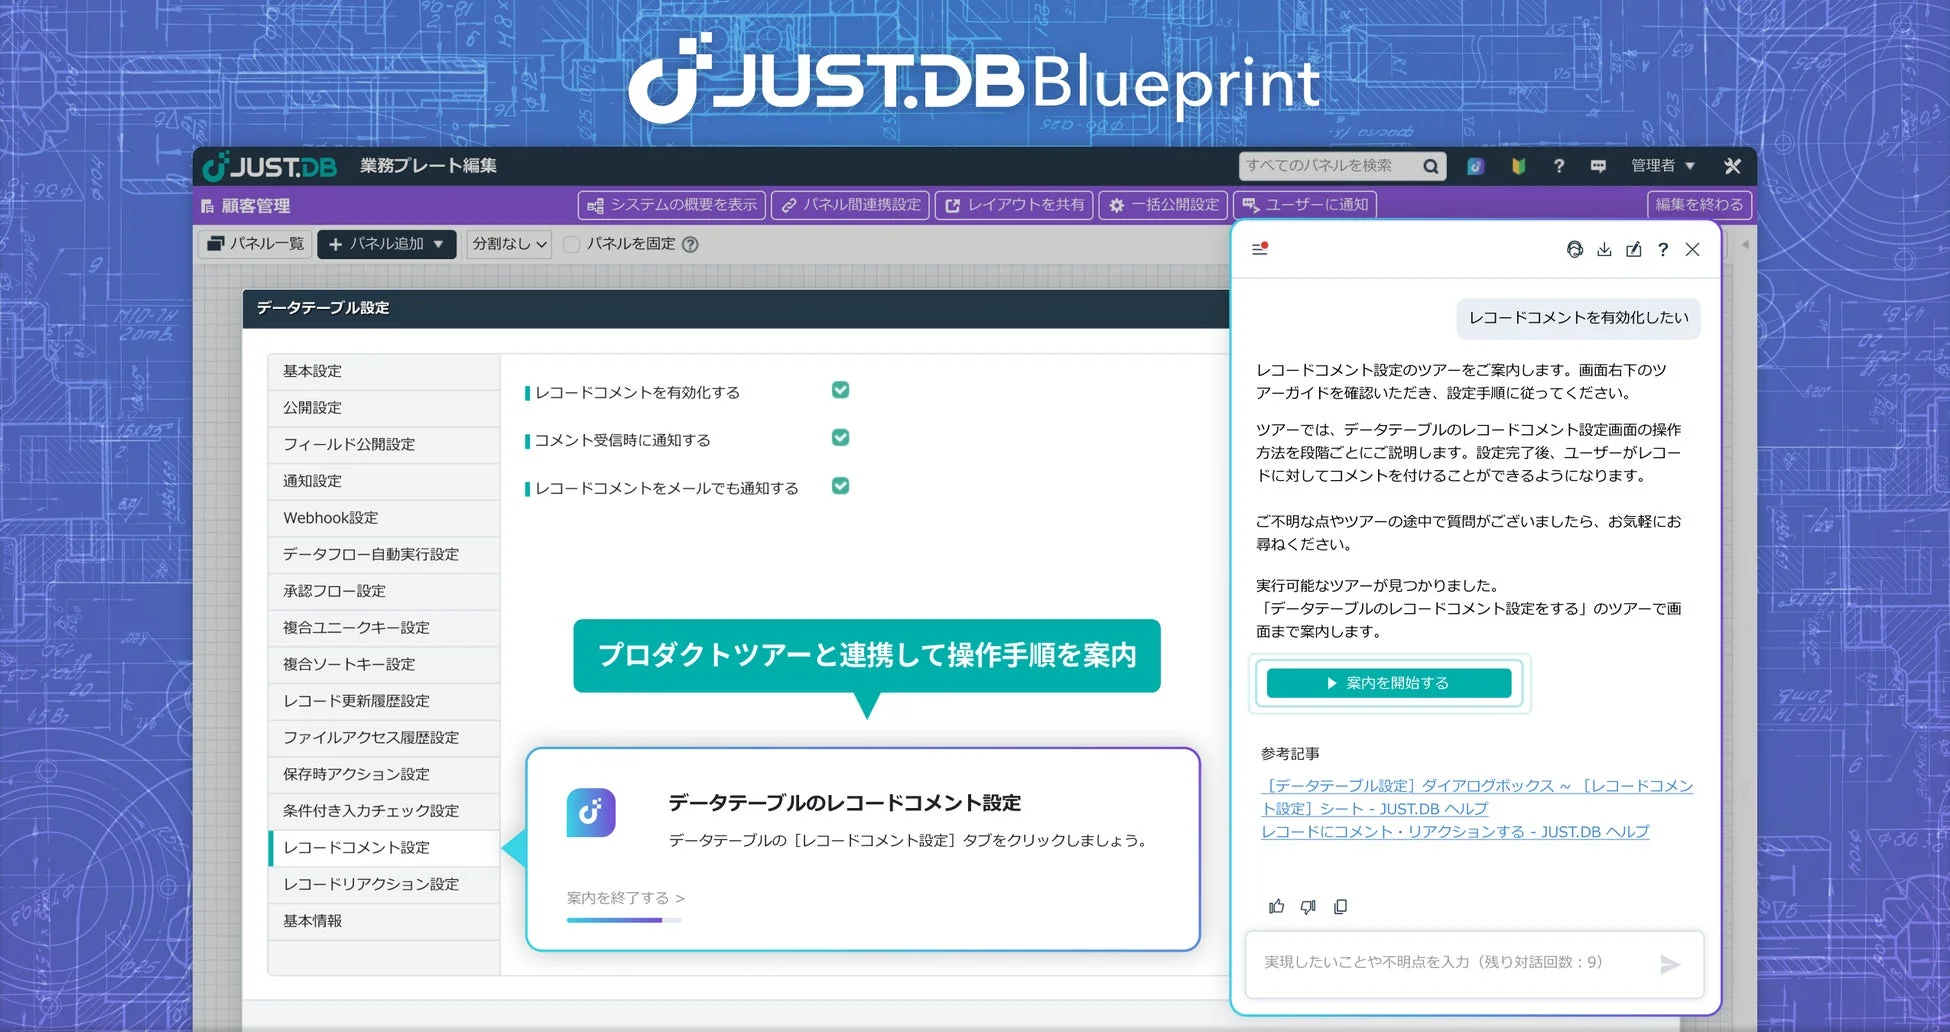Click the tour card JUST.DB icon

coord(591,812)
